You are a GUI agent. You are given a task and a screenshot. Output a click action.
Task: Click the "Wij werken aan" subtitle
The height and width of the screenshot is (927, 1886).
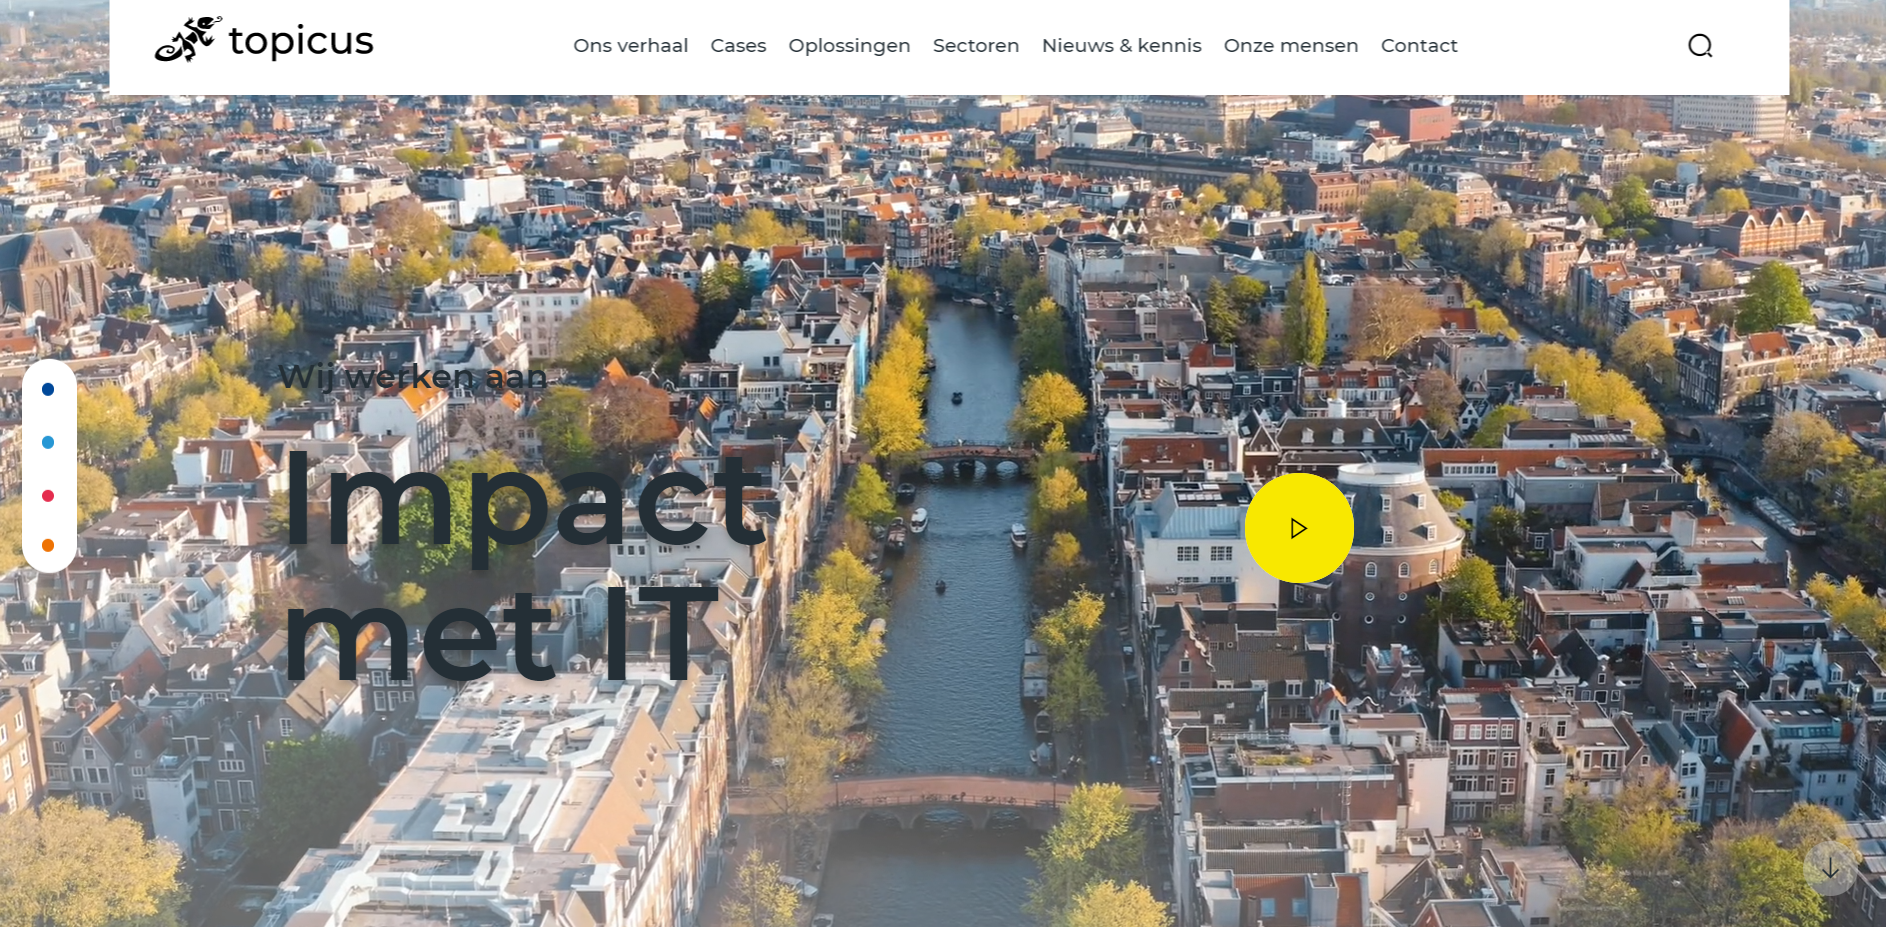coord(413,377)
